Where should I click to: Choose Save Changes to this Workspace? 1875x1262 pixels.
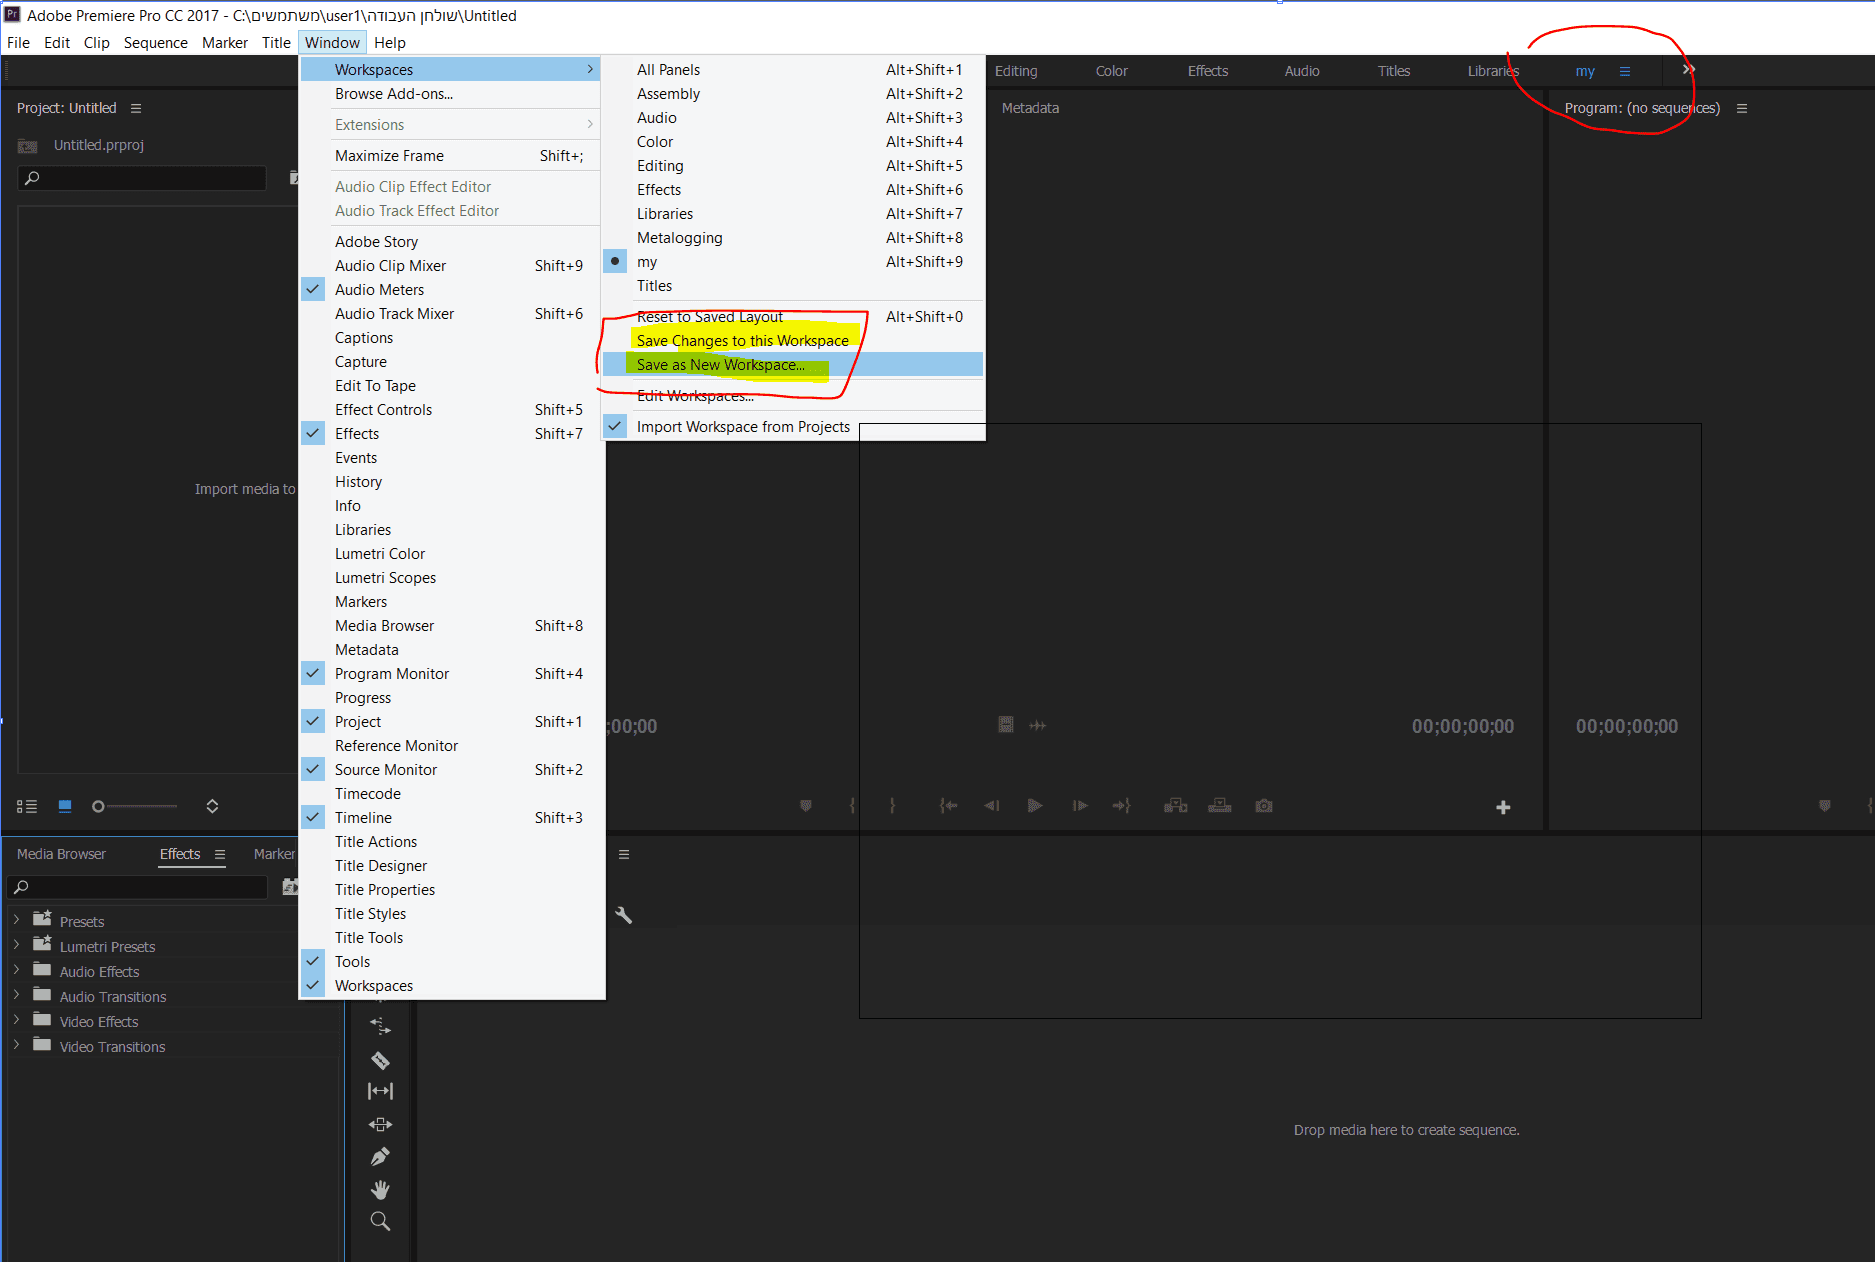(x=793, y=341)
